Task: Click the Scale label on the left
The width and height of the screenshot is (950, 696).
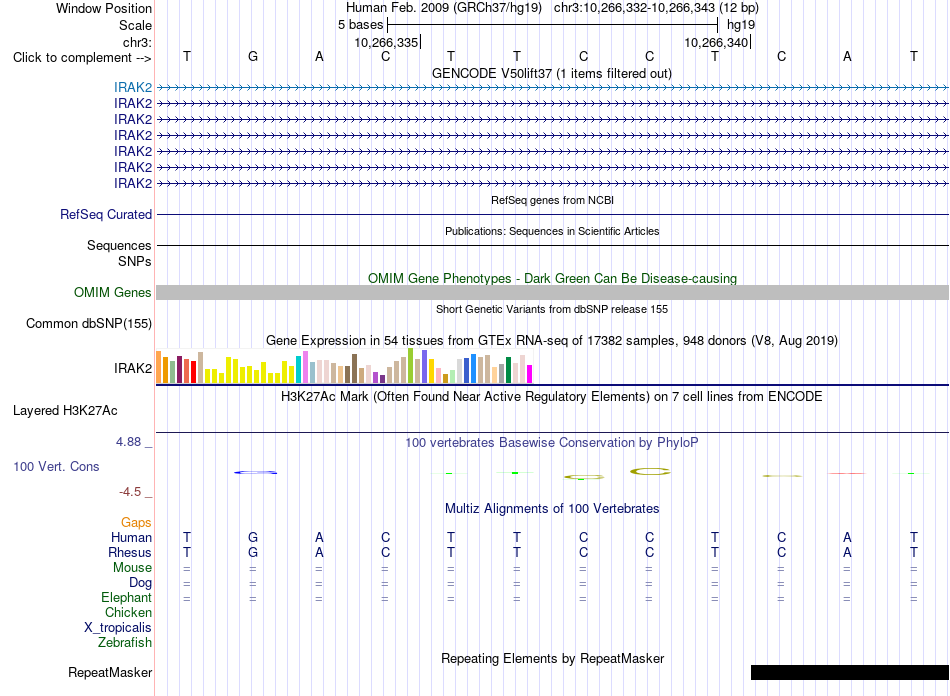Action: (136, 25)
